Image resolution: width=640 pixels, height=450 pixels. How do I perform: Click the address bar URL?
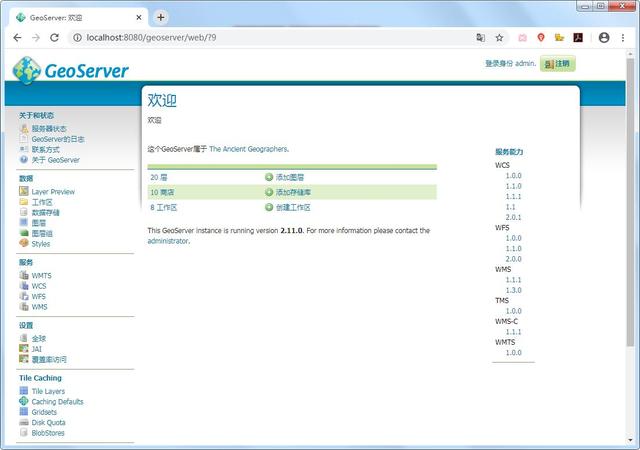click(x=151, y=38)
